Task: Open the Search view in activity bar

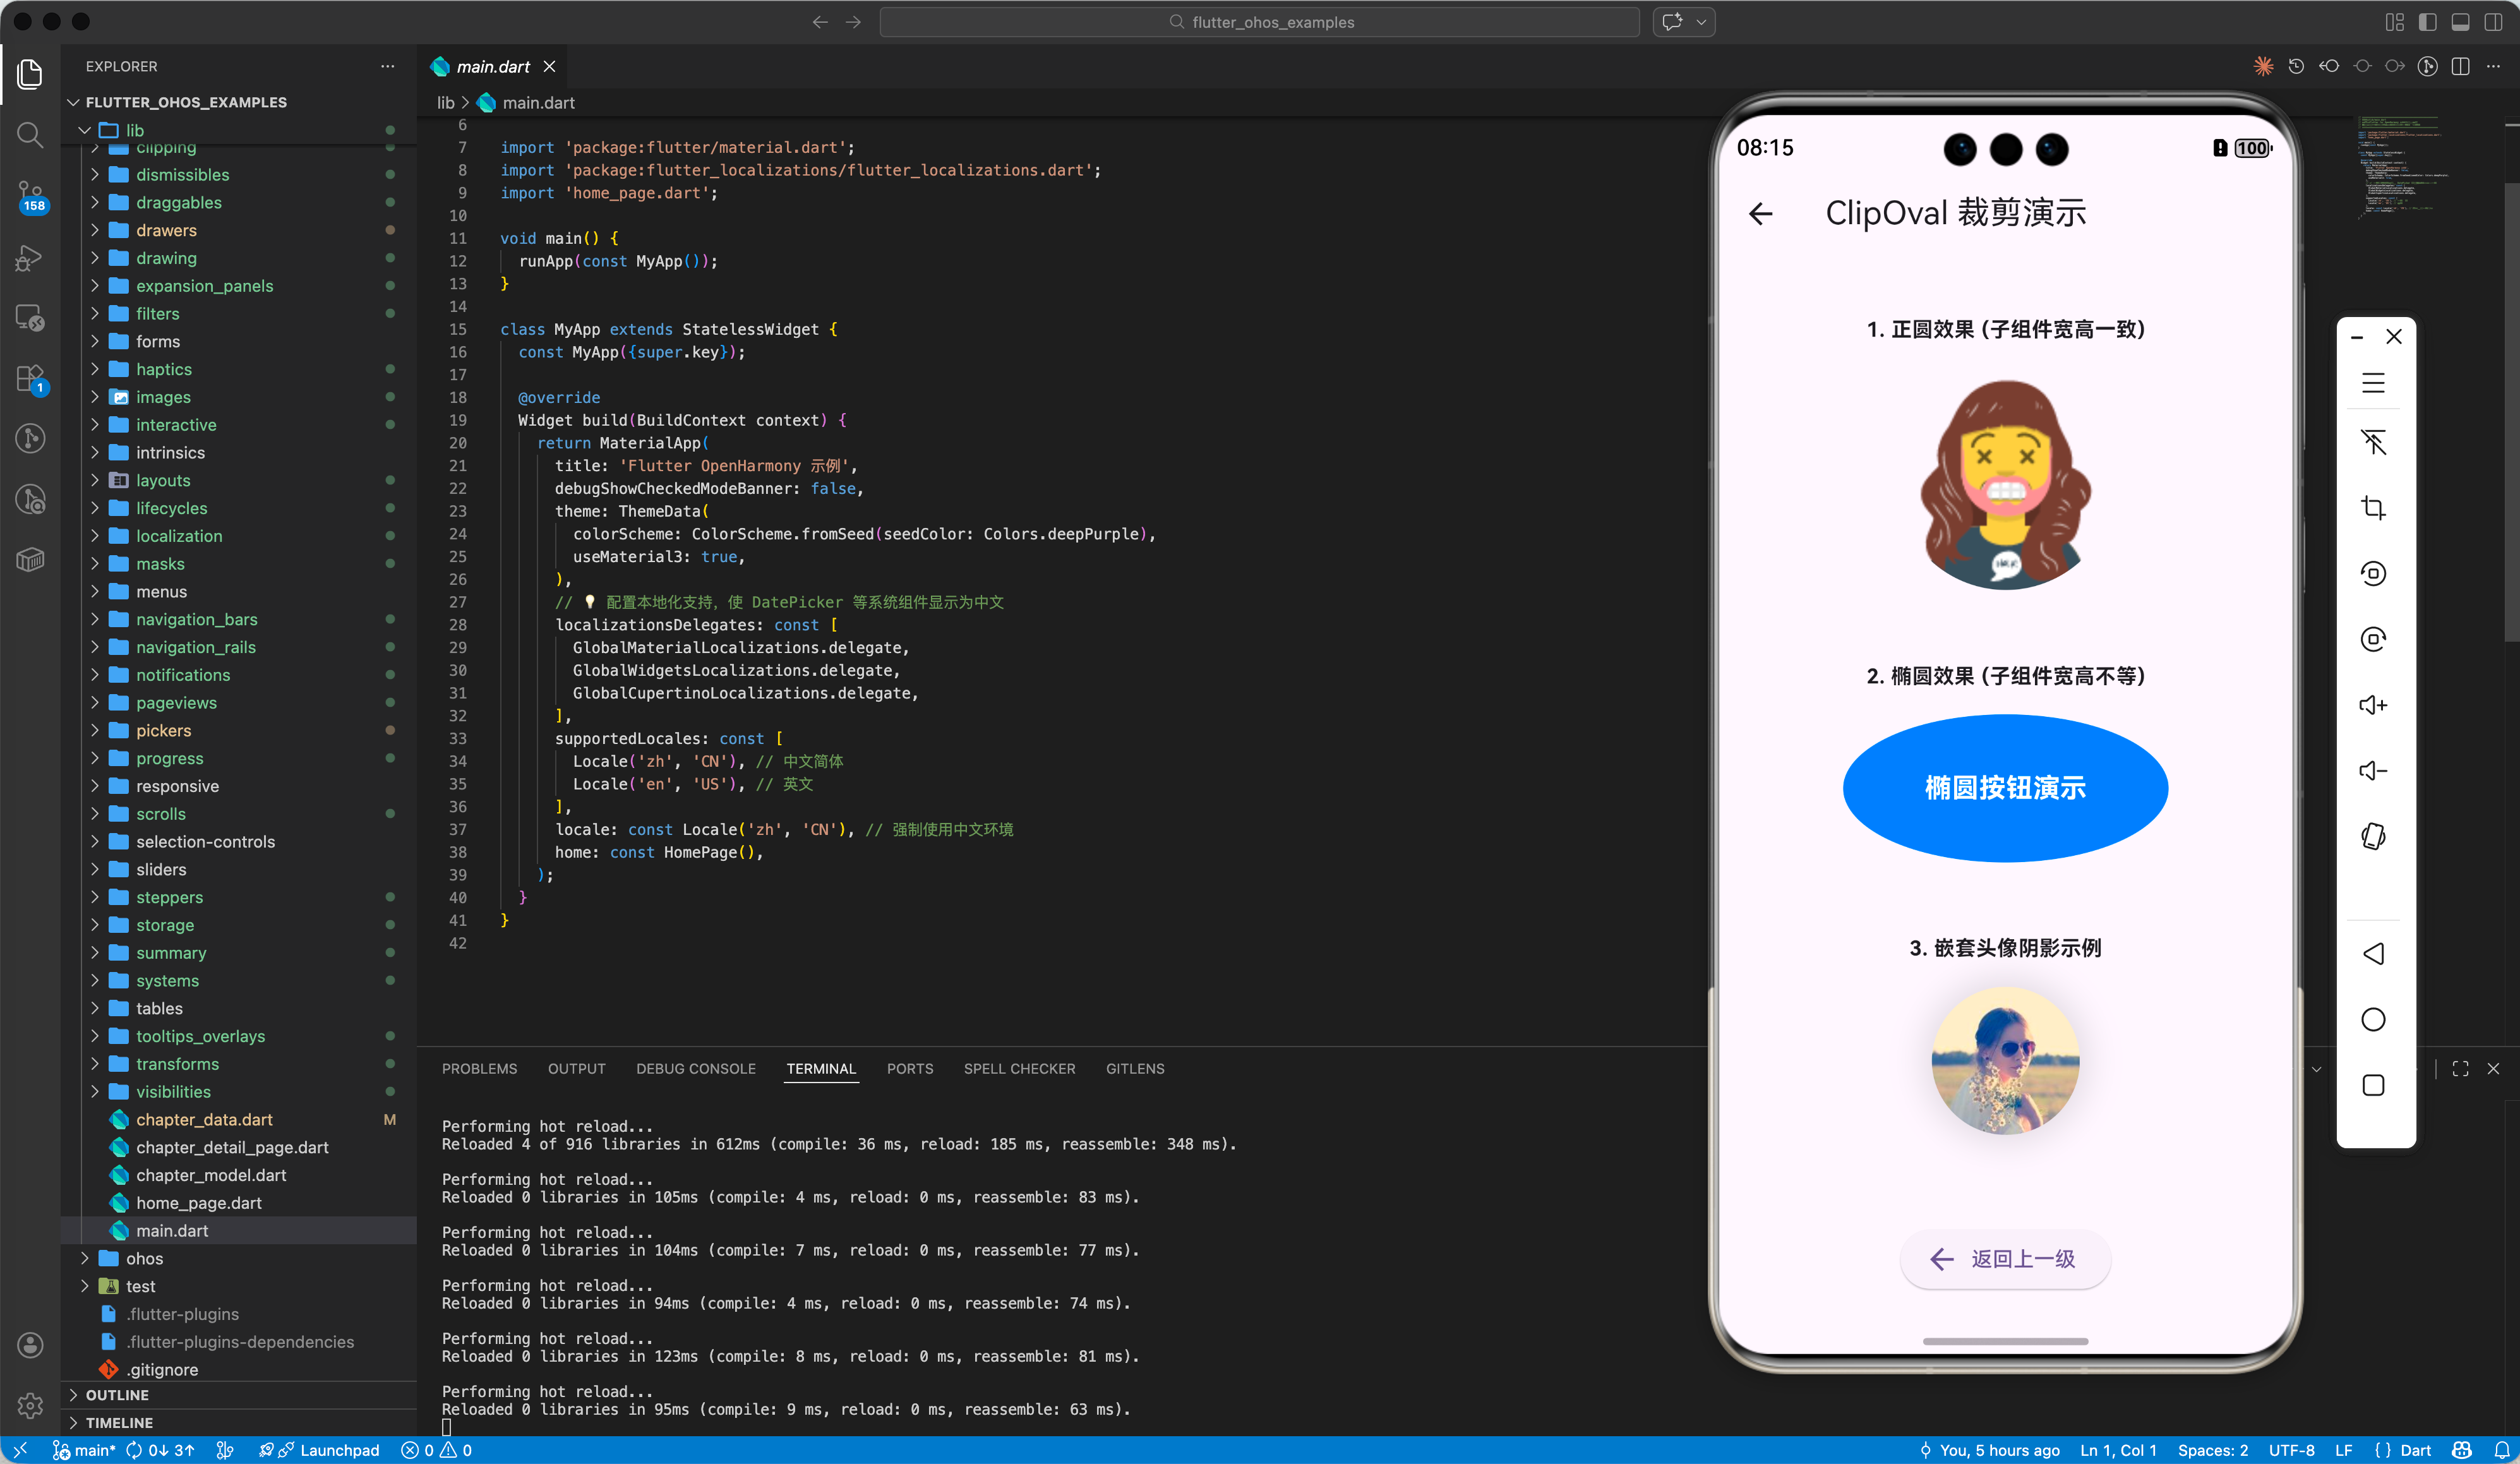Action: coord(30,134)
